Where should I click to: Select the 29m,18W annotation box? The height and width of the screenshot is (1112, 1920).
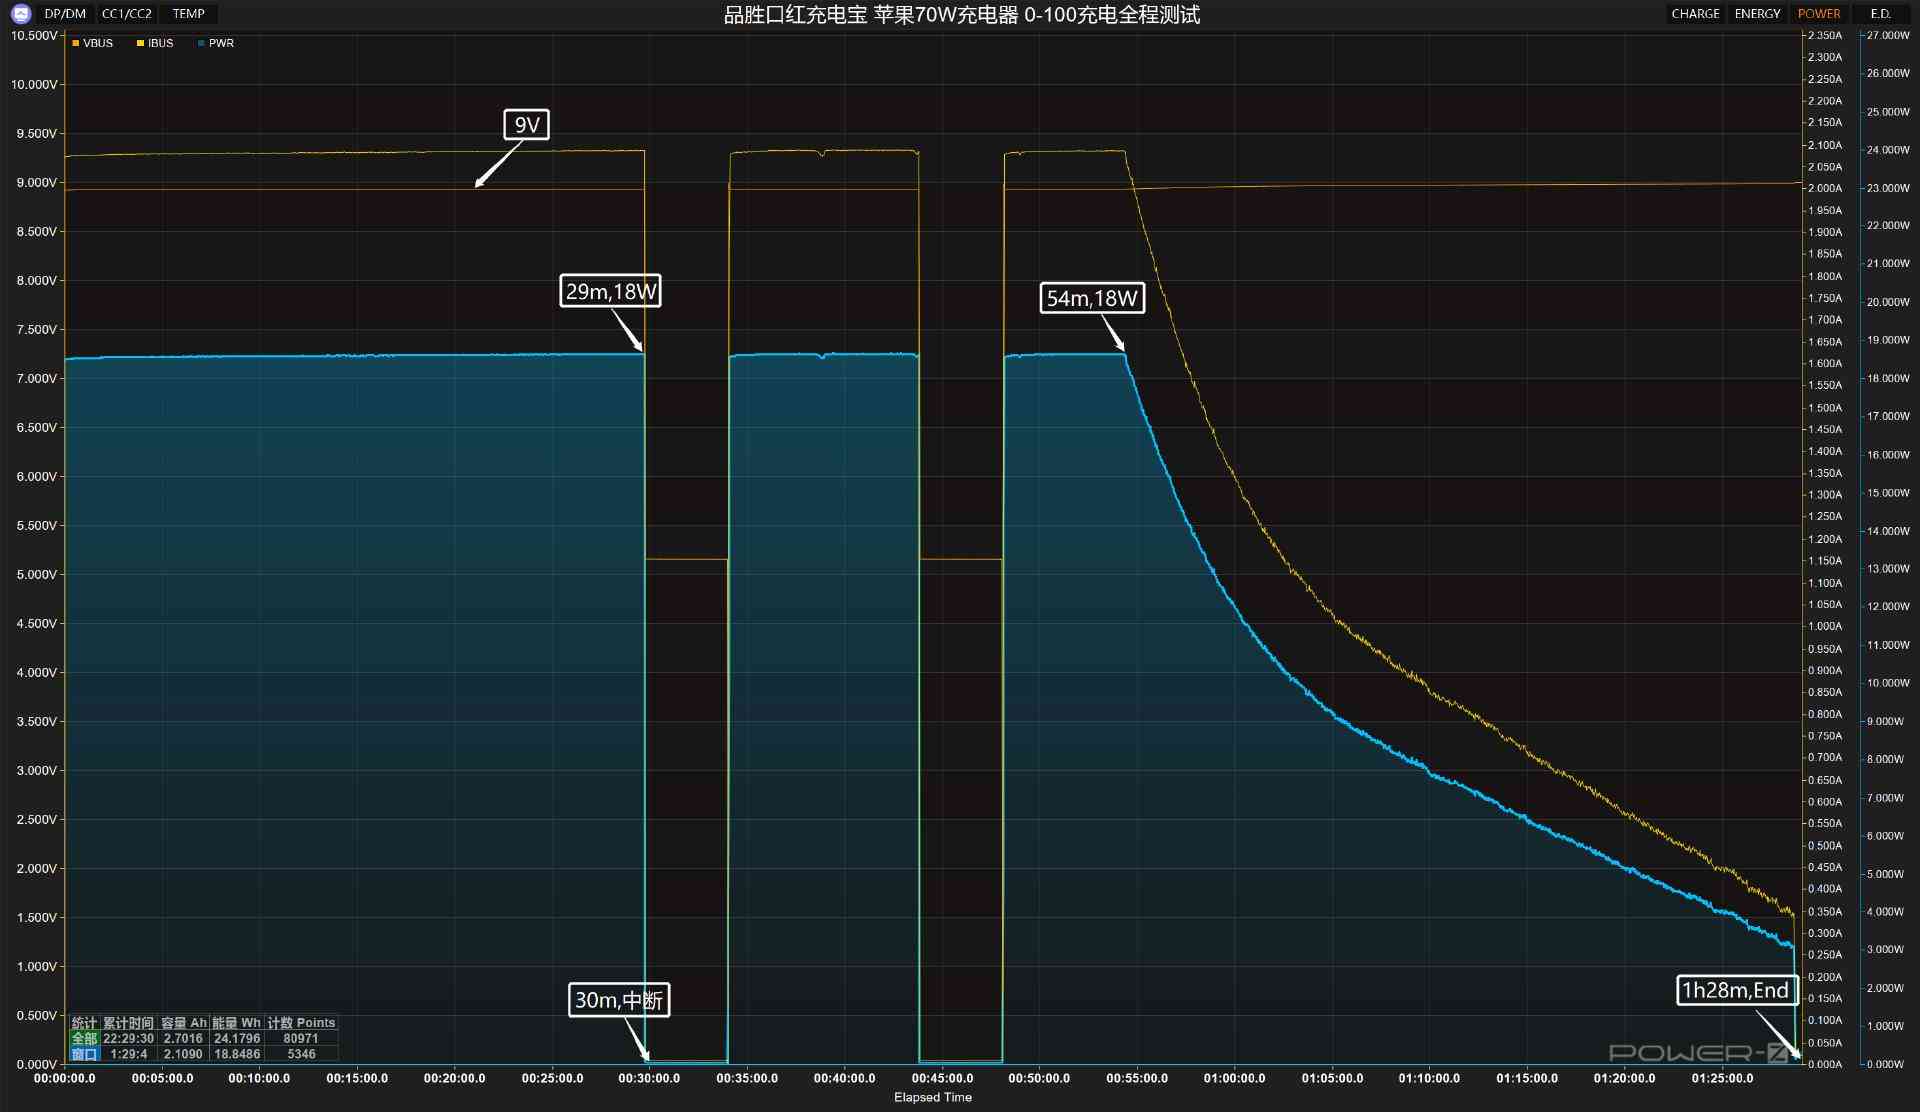click(610, 292)
